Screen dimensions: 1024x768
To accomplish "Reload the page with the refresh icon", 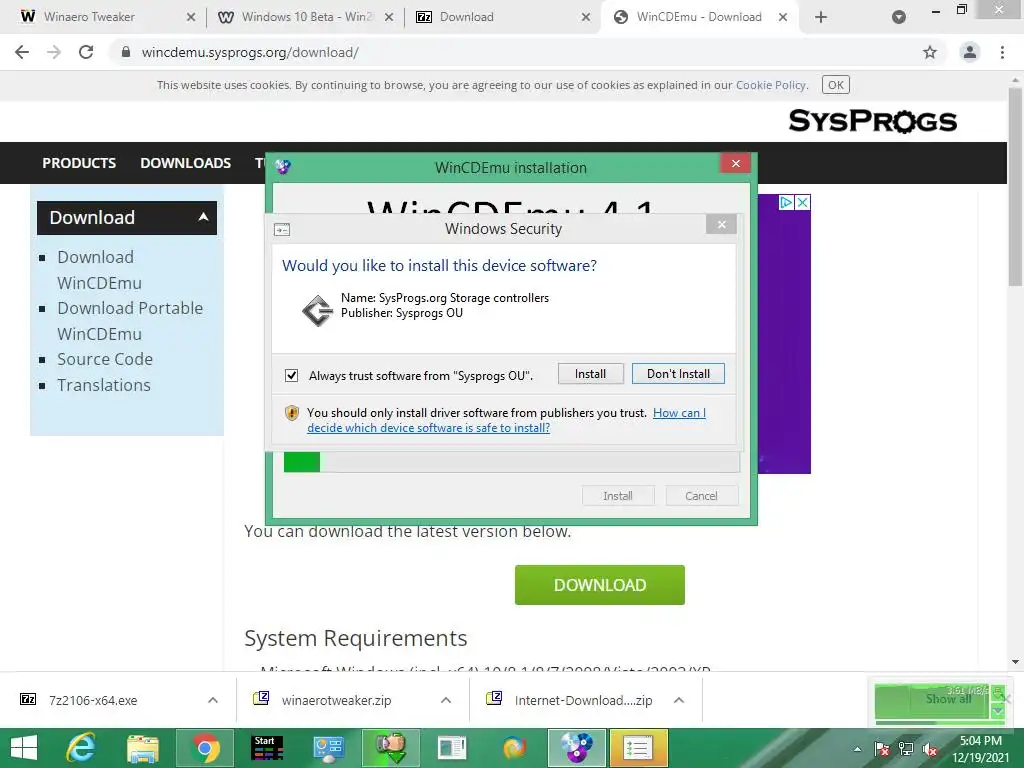I will point(86,52).
